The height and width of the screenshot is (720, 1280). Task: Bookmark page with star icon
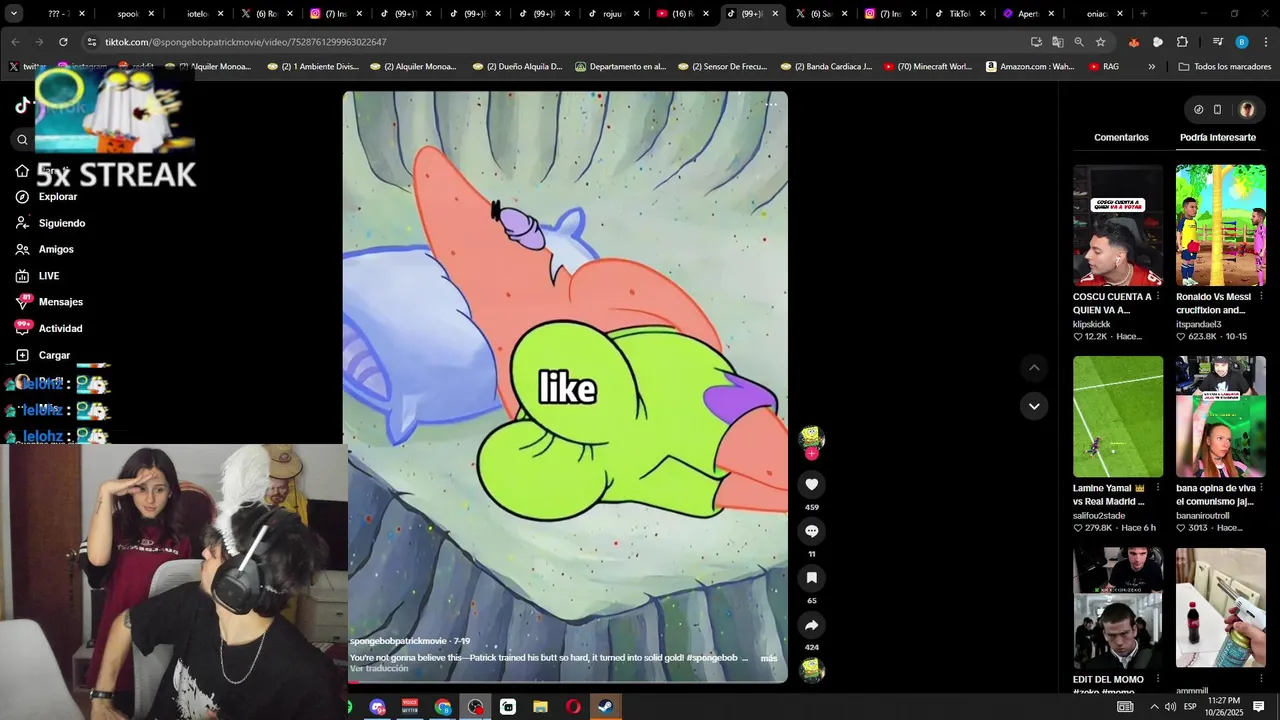1100,42
